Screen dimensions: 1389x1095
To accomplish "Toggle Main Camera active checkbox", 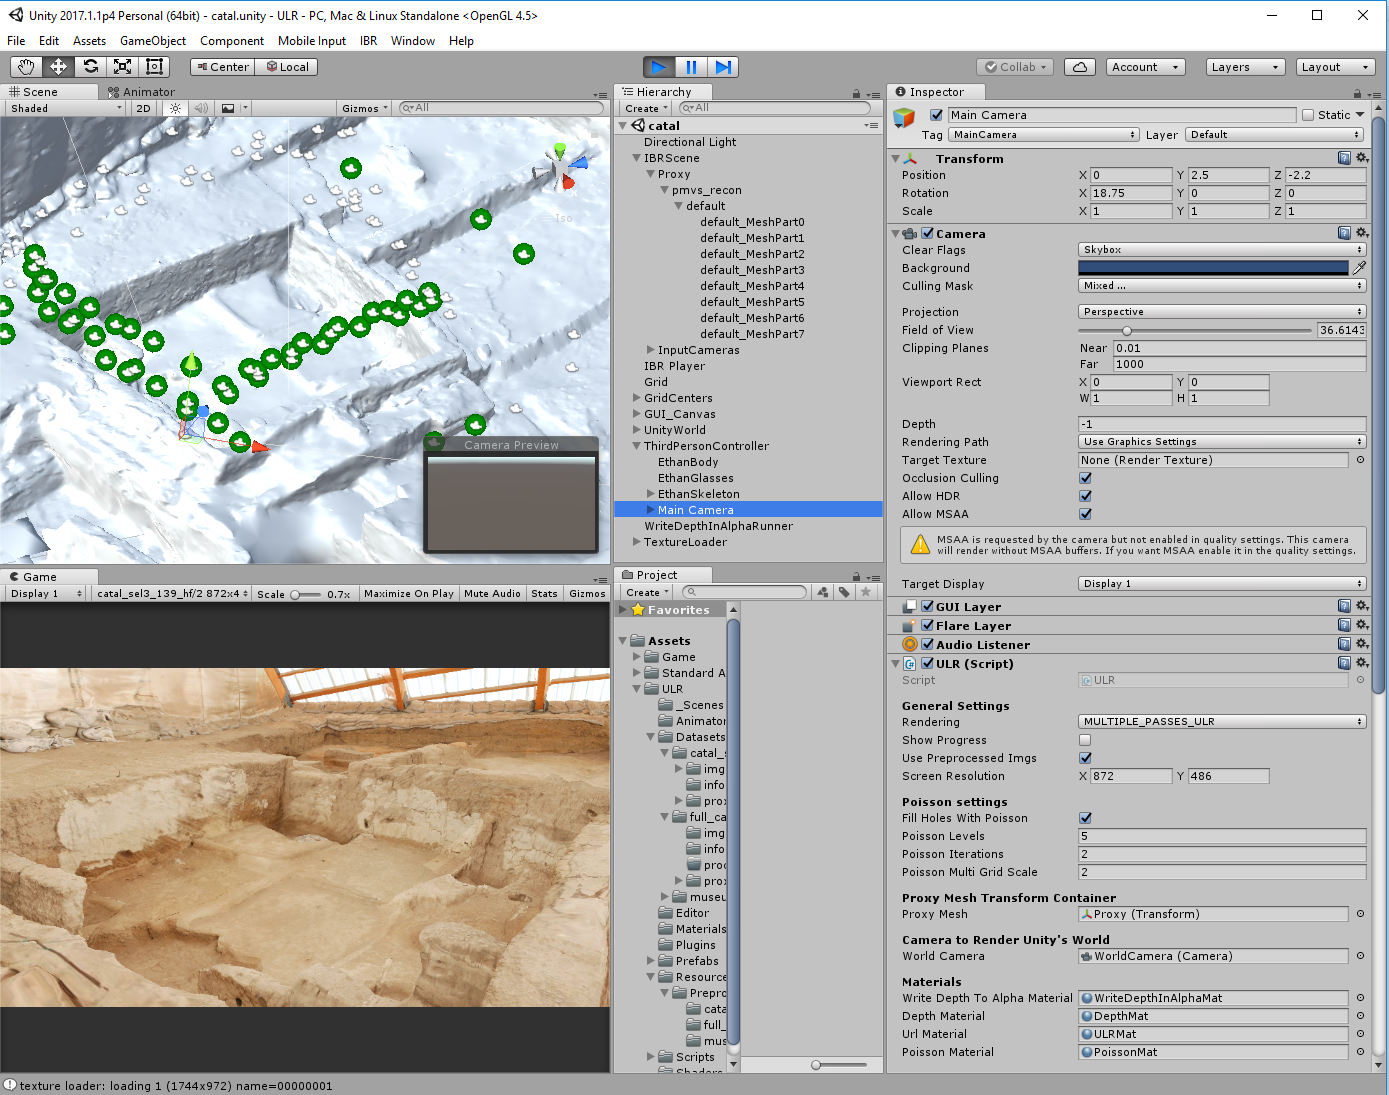I will (936, 115).
